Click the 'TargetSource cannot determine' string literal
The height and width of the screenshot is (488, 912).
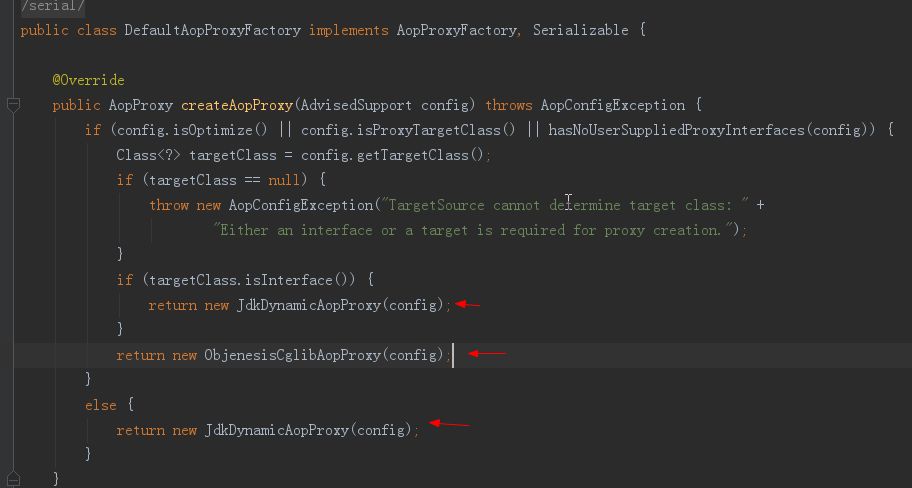(x=565, y=205)
